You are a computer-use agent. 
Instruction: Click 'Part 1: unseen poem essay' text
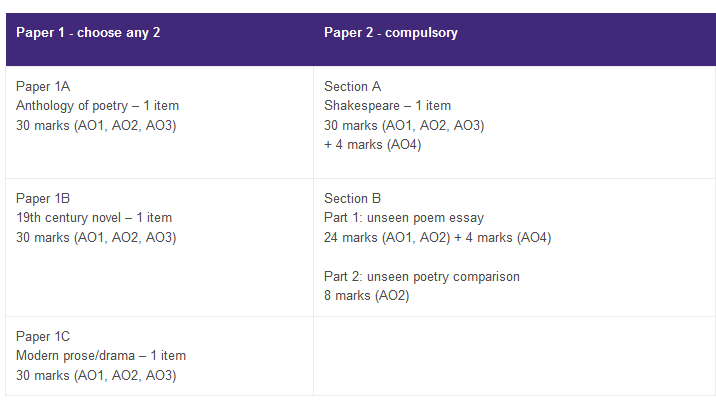pos(402,218)
